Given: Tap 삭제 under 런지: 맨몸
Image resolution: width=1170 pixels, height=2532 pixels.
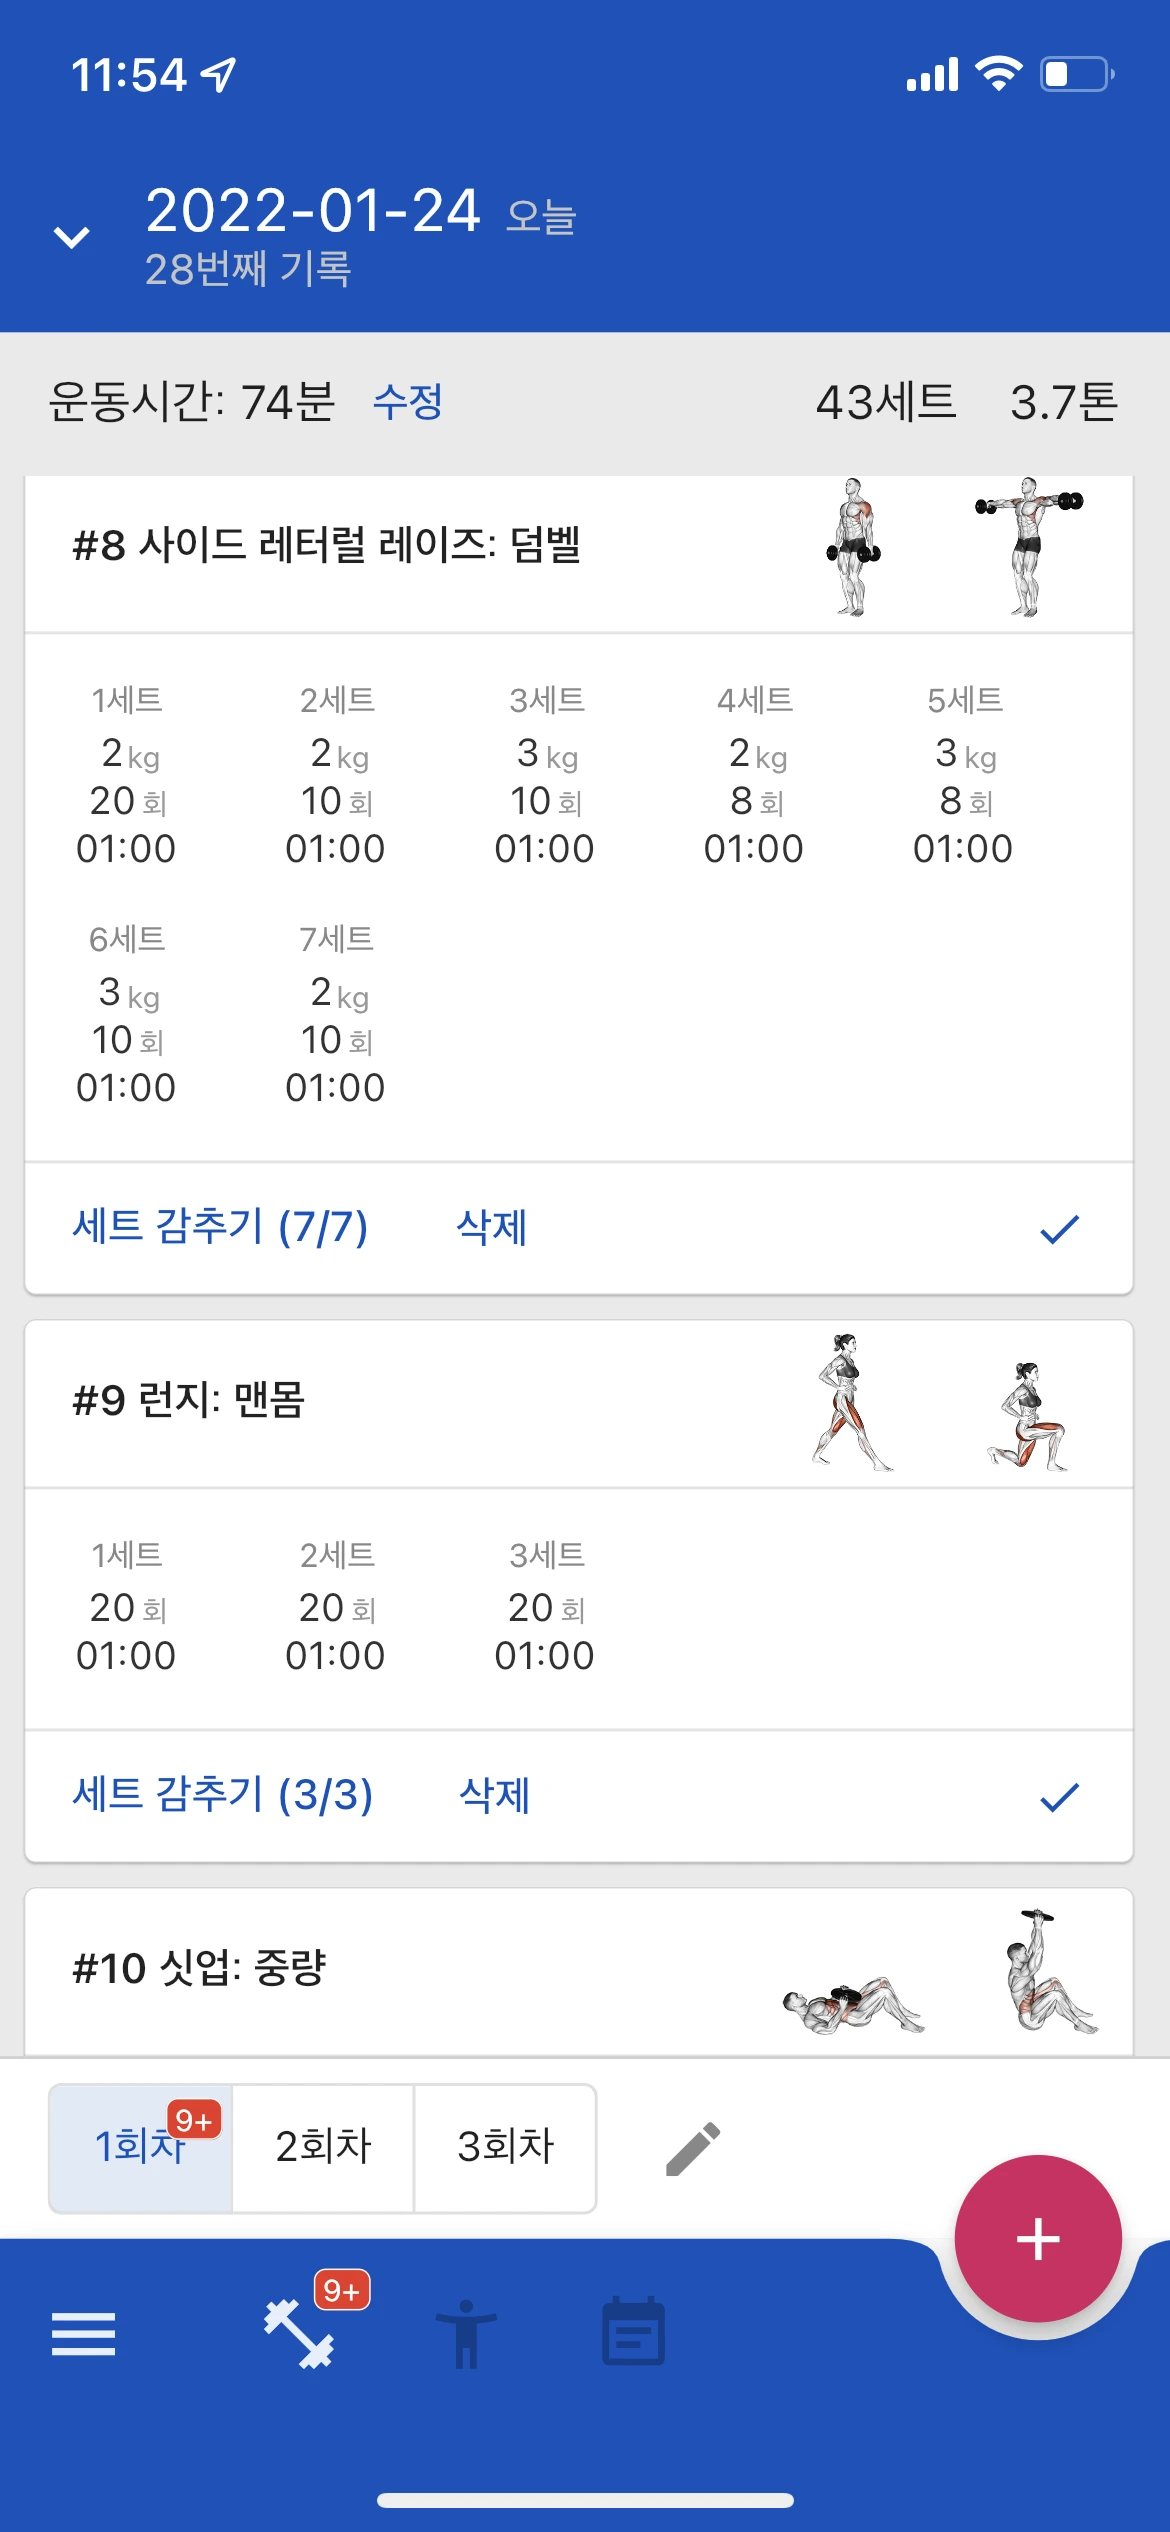Looking at the screenshot, I should [x=494, y=1795].
